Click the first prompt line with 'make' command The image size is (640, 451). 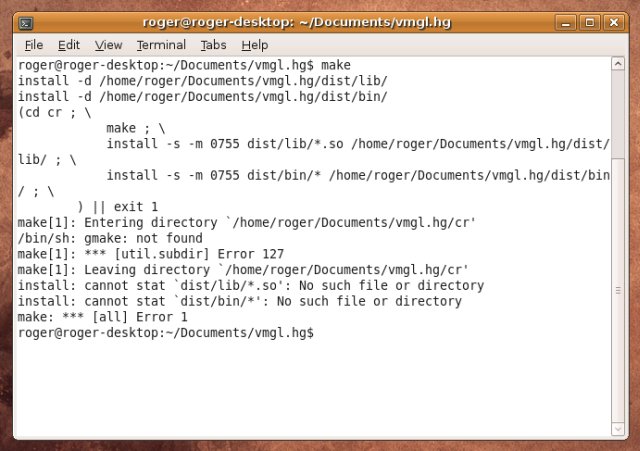(x=184, y=65)
